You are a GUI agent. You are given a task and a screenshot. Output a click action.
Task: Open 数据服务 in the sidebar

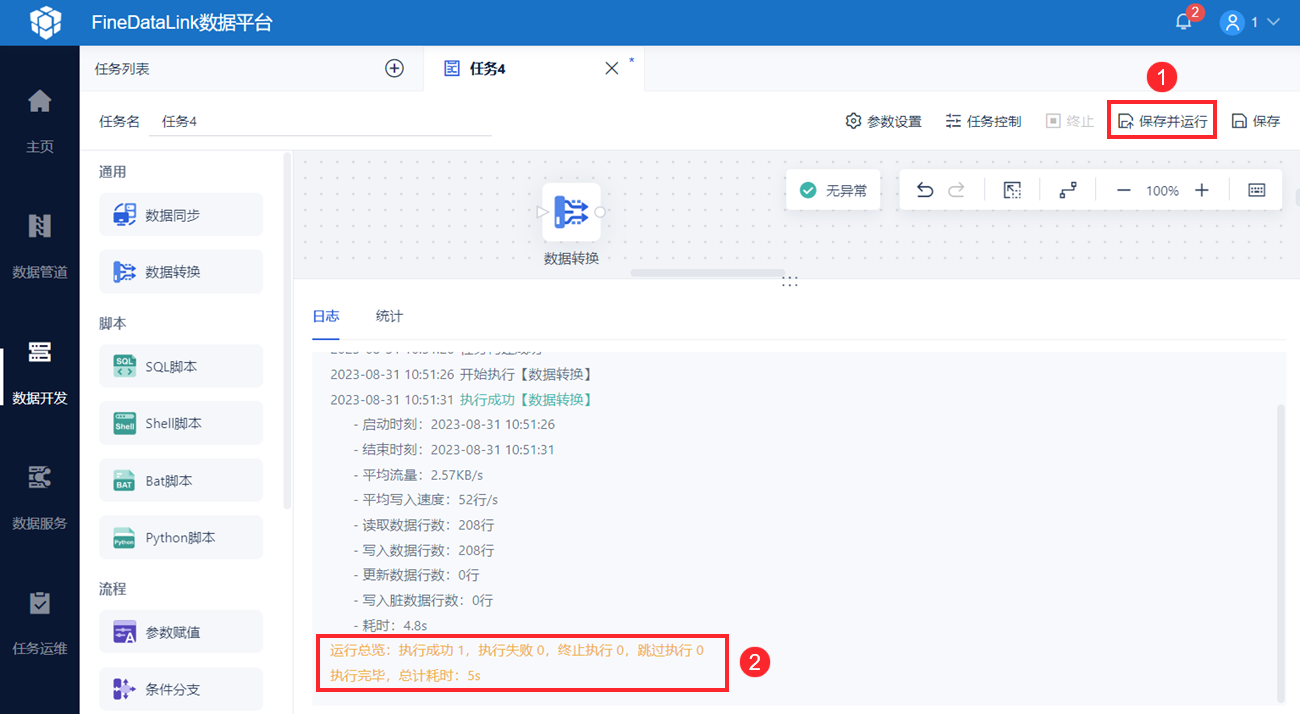(40, 497)
